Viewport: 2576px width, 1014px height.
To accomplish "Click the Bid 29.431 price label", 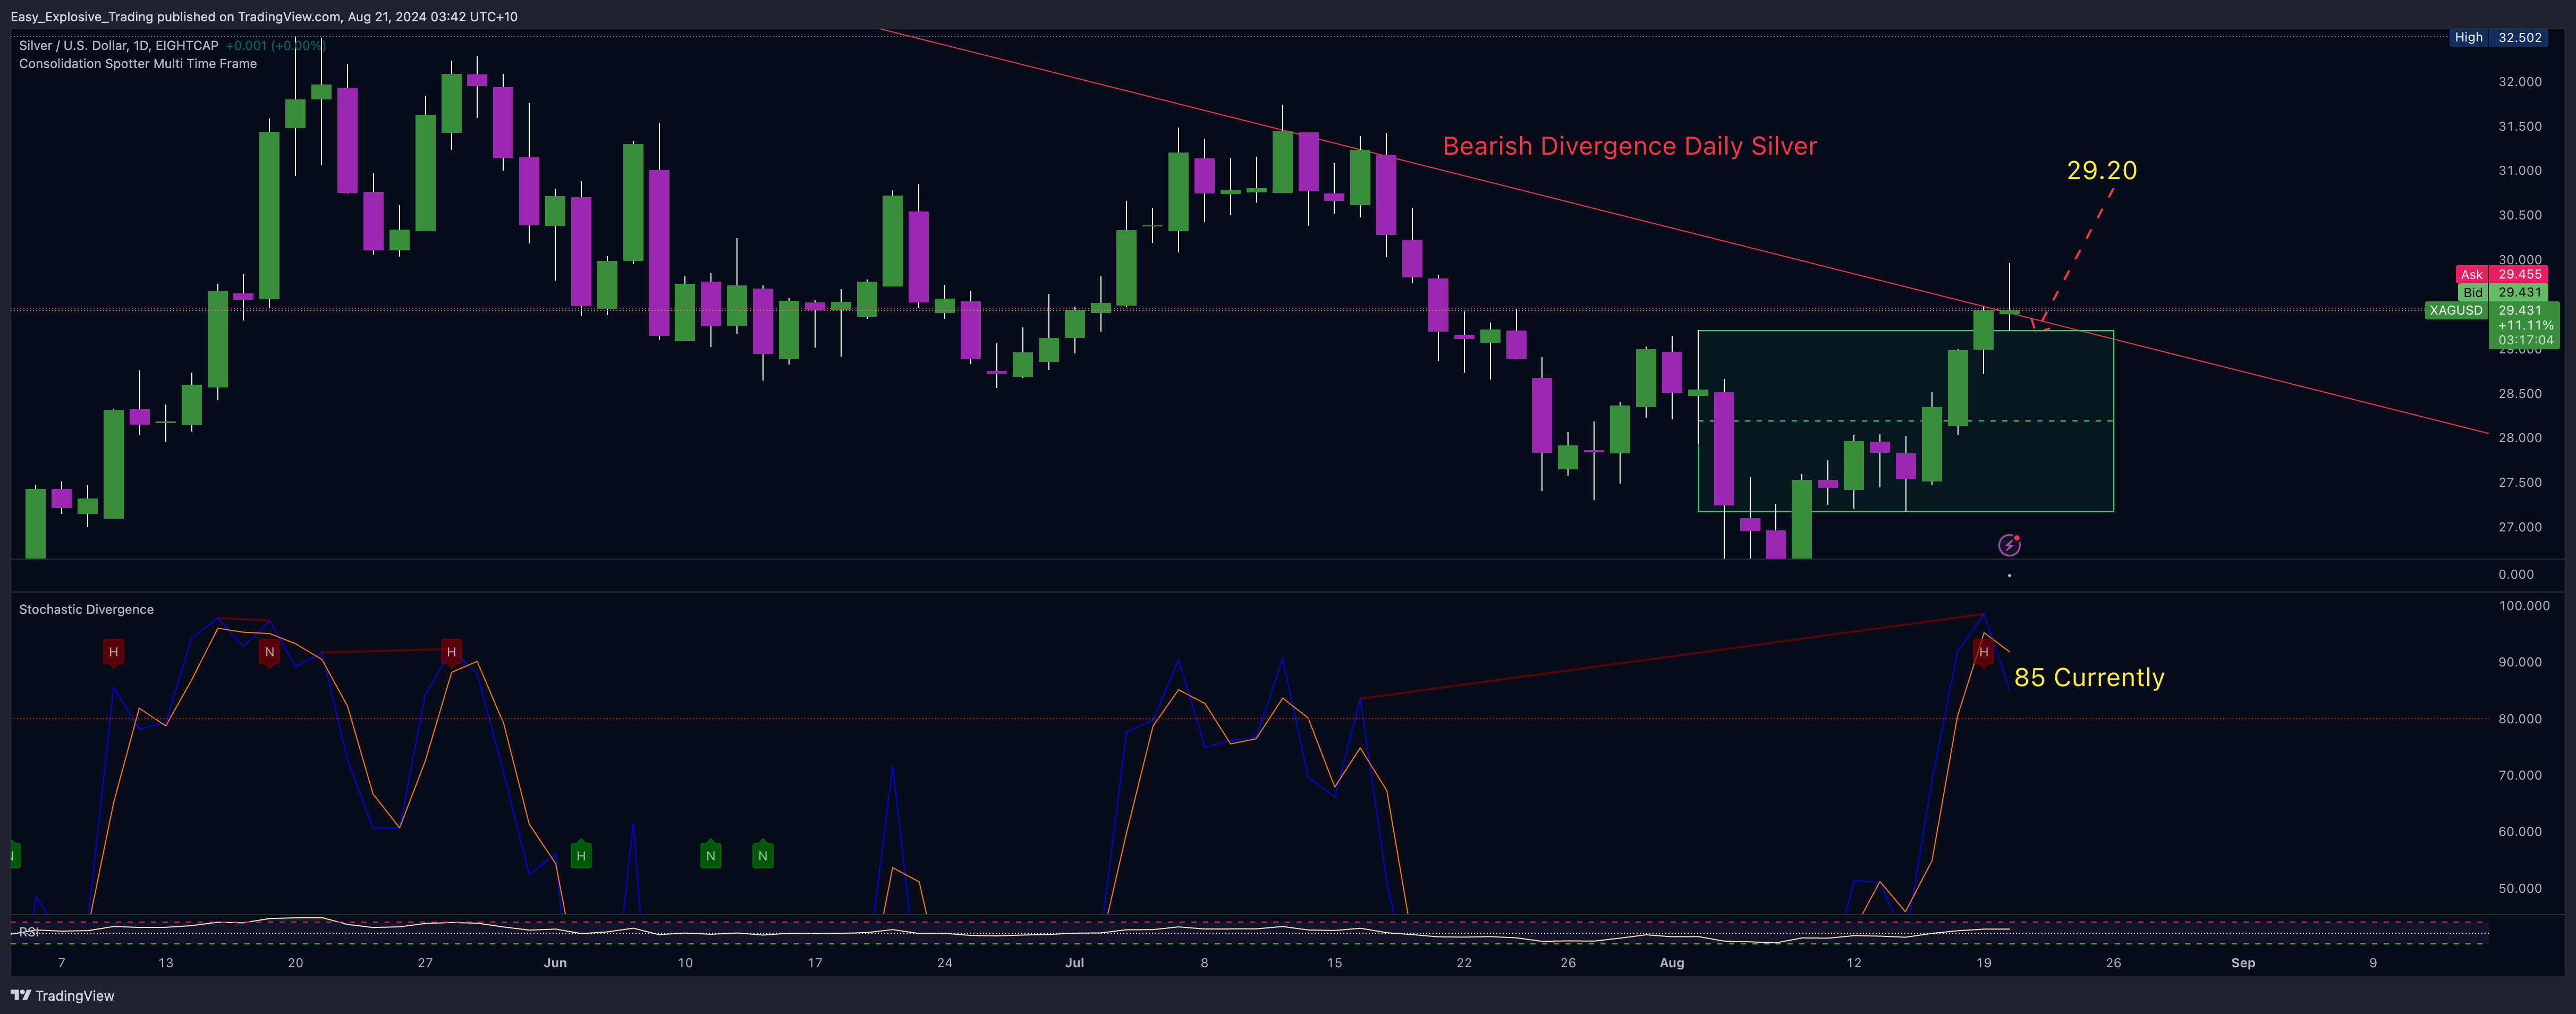I will (x=2503, y=292).
